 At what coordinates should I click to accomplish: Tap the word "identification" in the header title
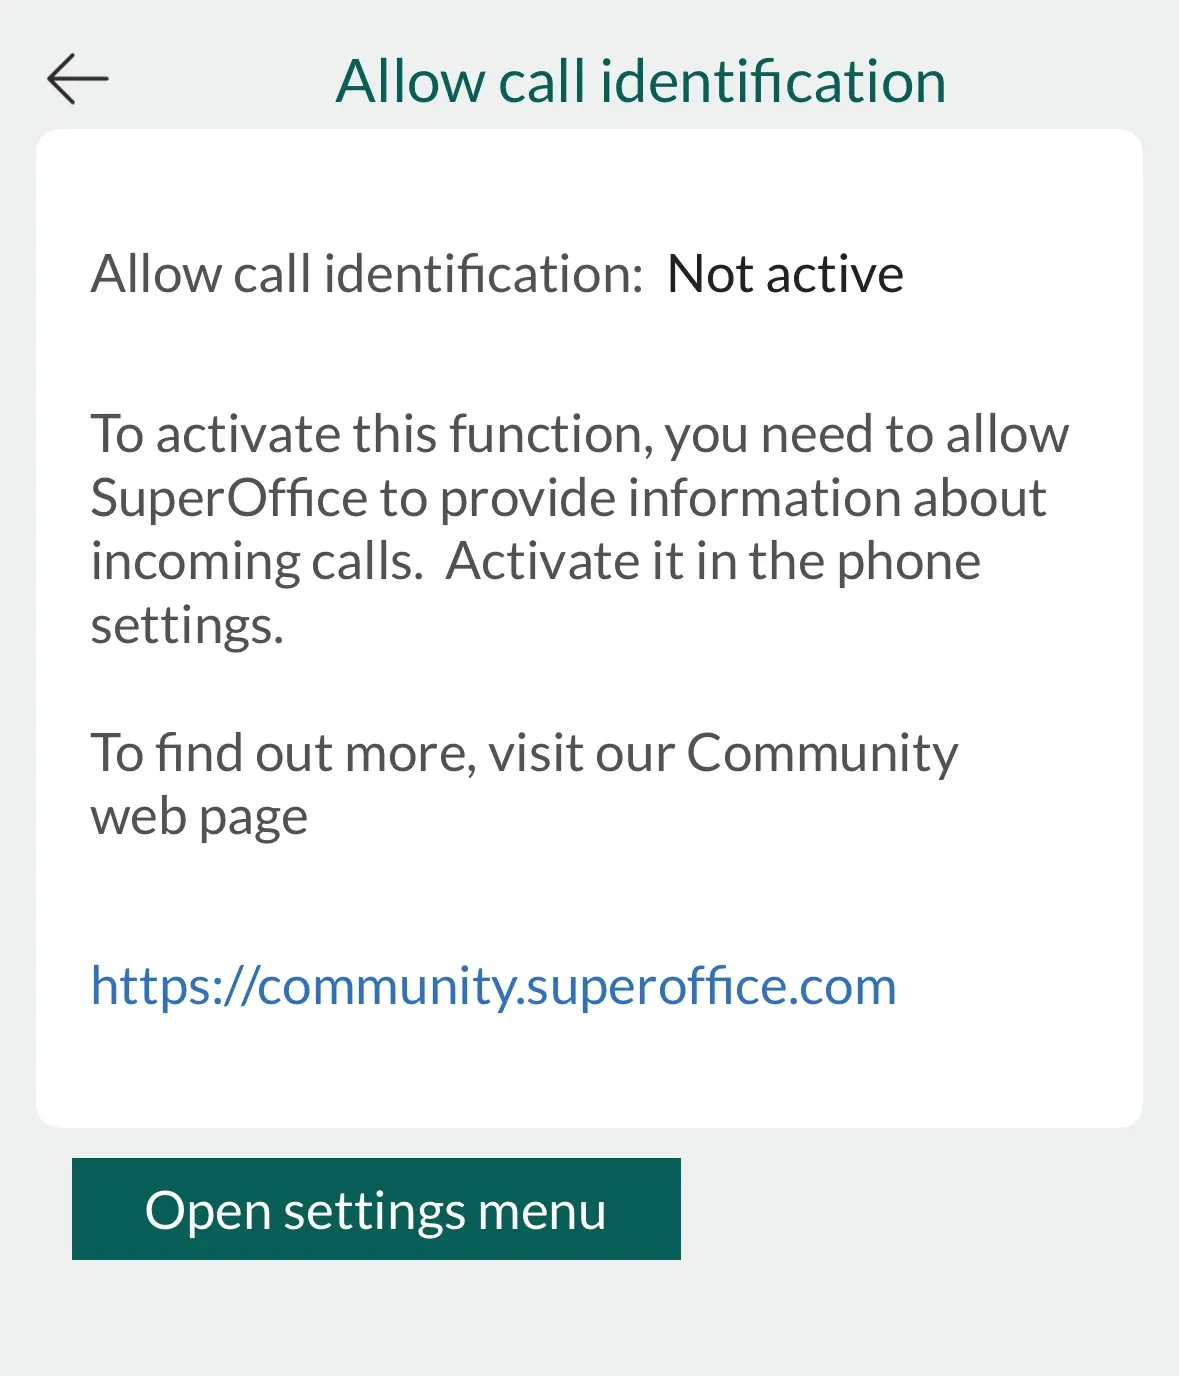[x=772, y=81]
